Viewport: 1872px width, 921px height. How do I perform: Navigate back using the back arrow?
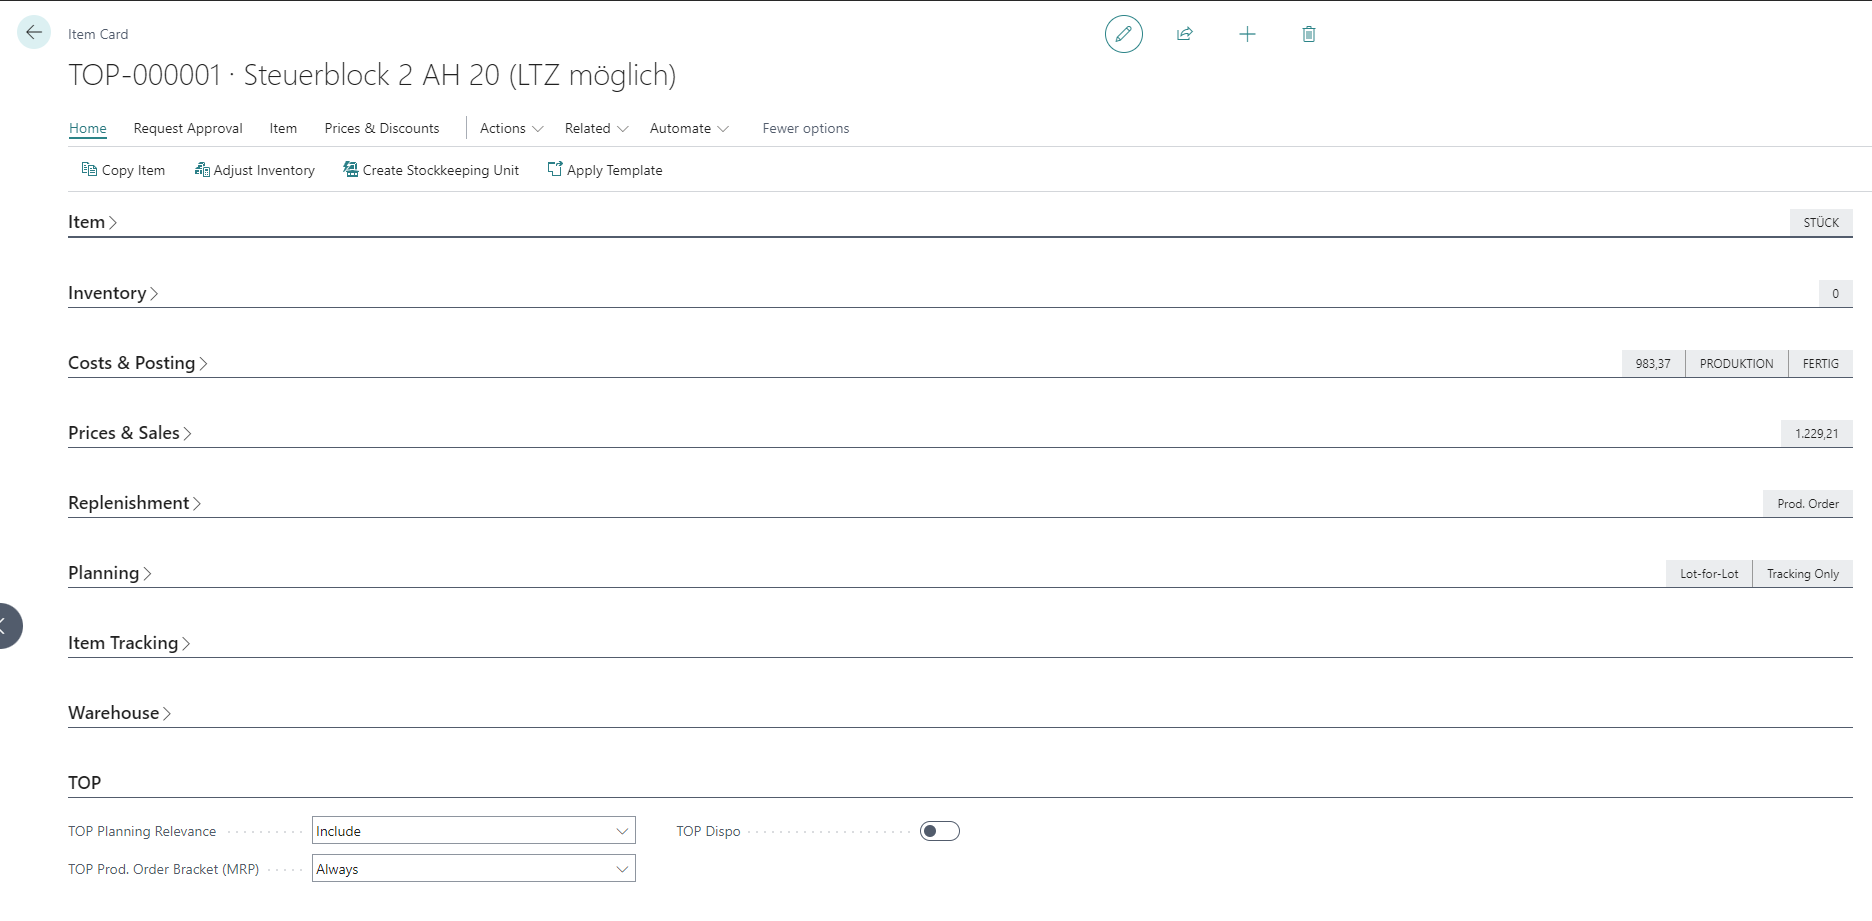pos(33,31)
